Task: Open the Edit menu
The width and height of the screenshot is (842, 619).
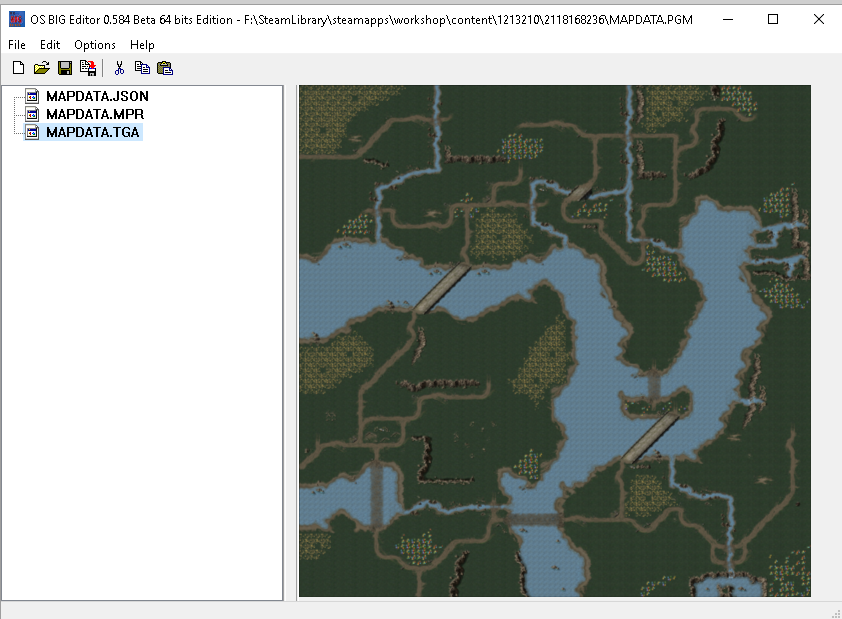Action: [50, 45]
